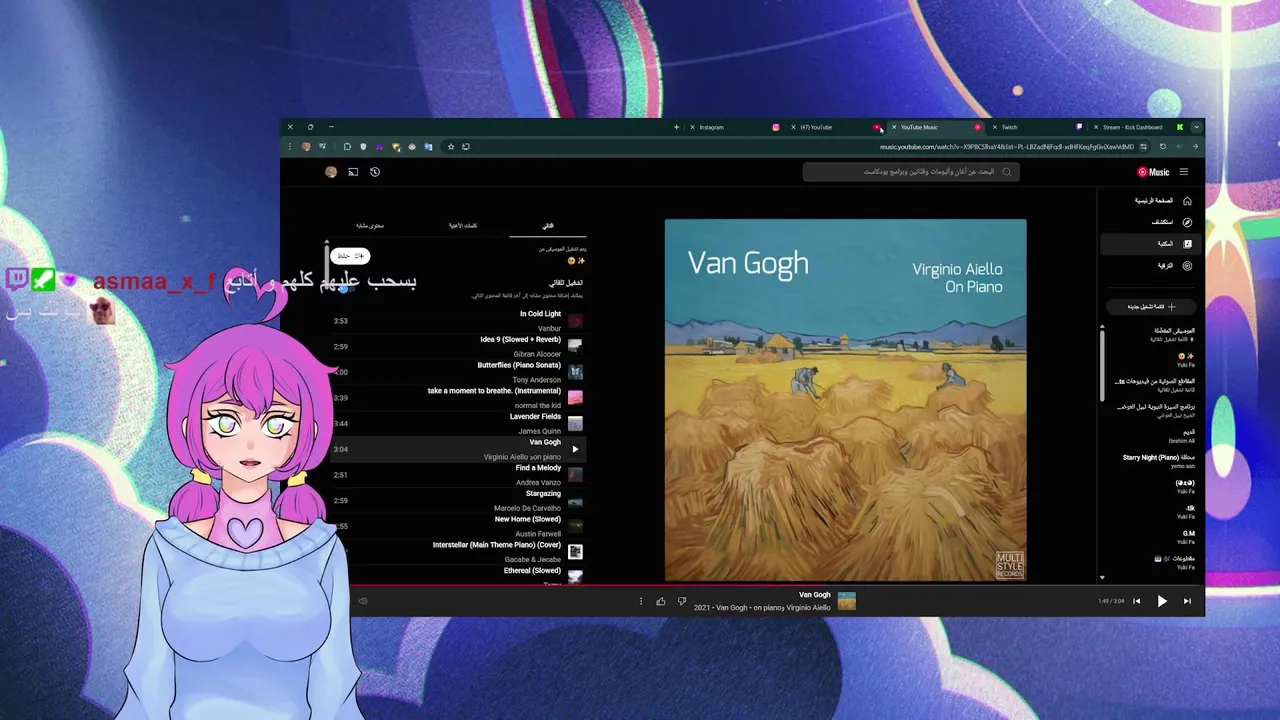Open tab list dropdown in title bar
Viewport: 1280px width, 720px height.
pyautogui.click(x=1196, y=127)
